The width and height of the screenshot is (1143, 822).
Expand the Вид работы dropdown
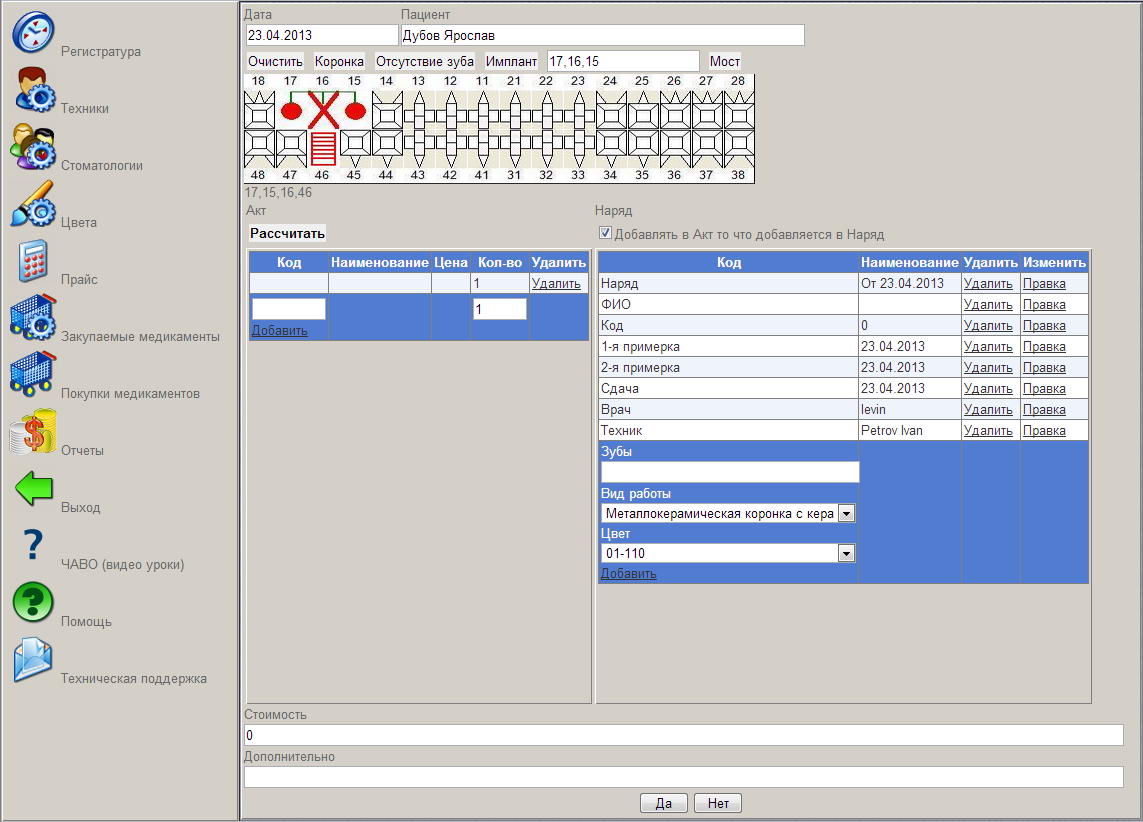click(x=846, y=513)
